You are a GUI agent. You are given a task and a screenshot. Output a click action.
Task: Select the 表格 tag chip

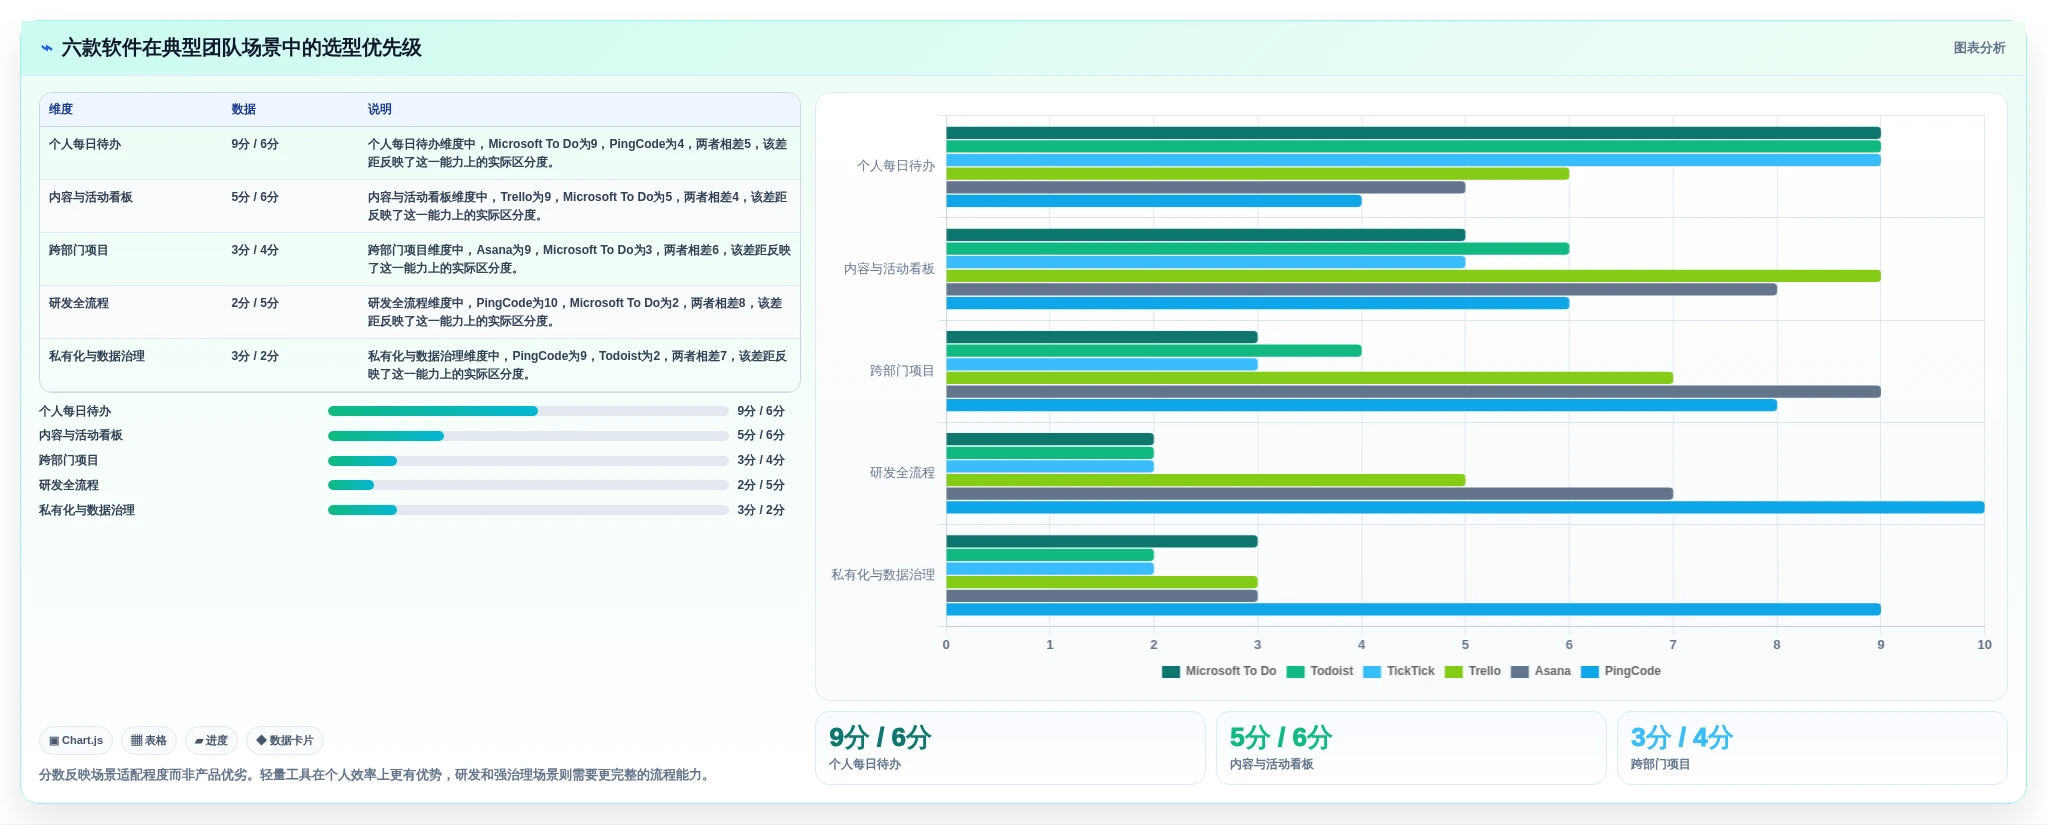point(149,741)
